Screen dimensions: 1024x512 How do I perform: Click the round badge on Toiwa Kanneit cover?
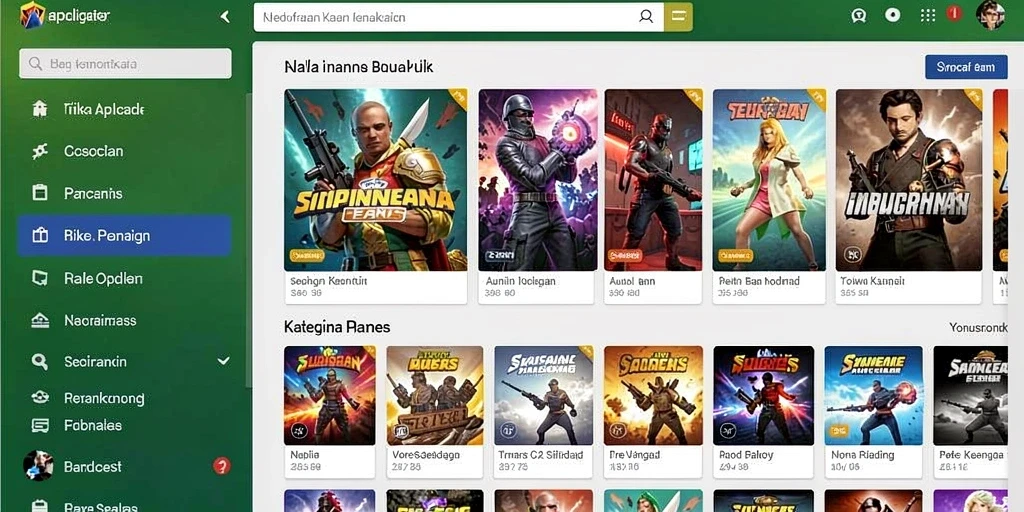tap(852, 255)
